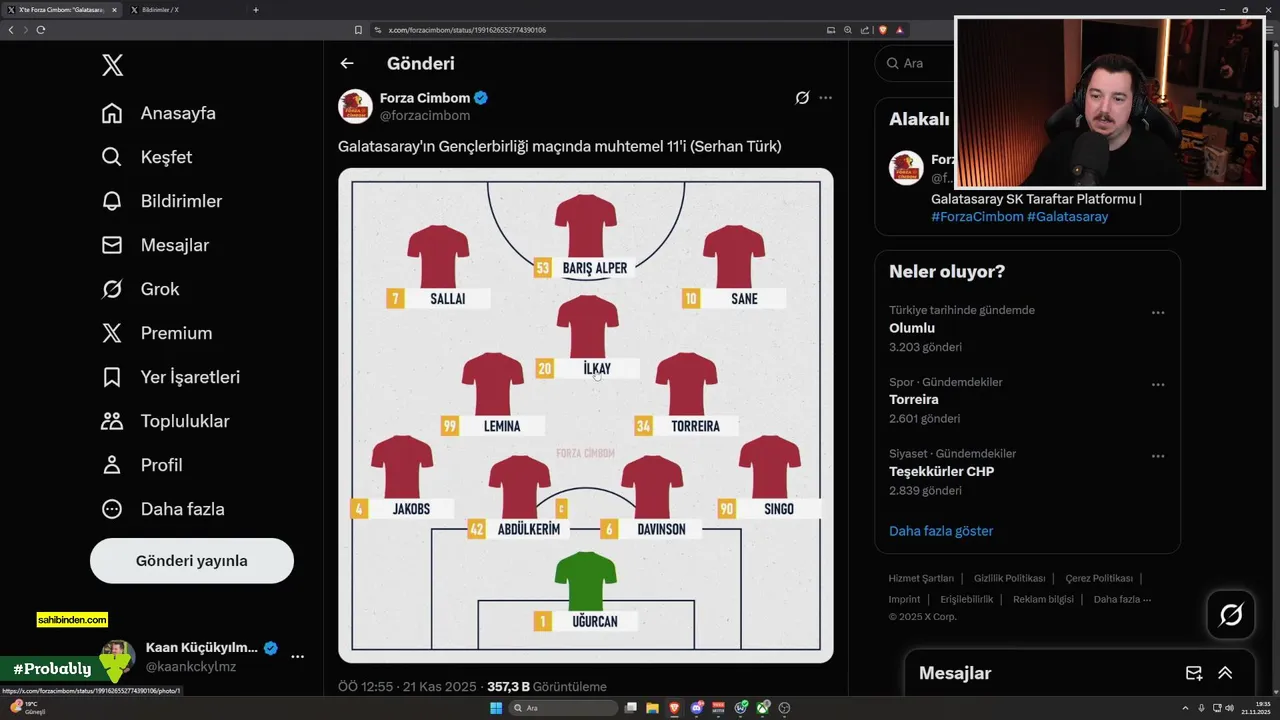The width and height of the screenshot is (1280, 720).
Task: Click the Brave Shields lion icon
Action: point(883,30)
